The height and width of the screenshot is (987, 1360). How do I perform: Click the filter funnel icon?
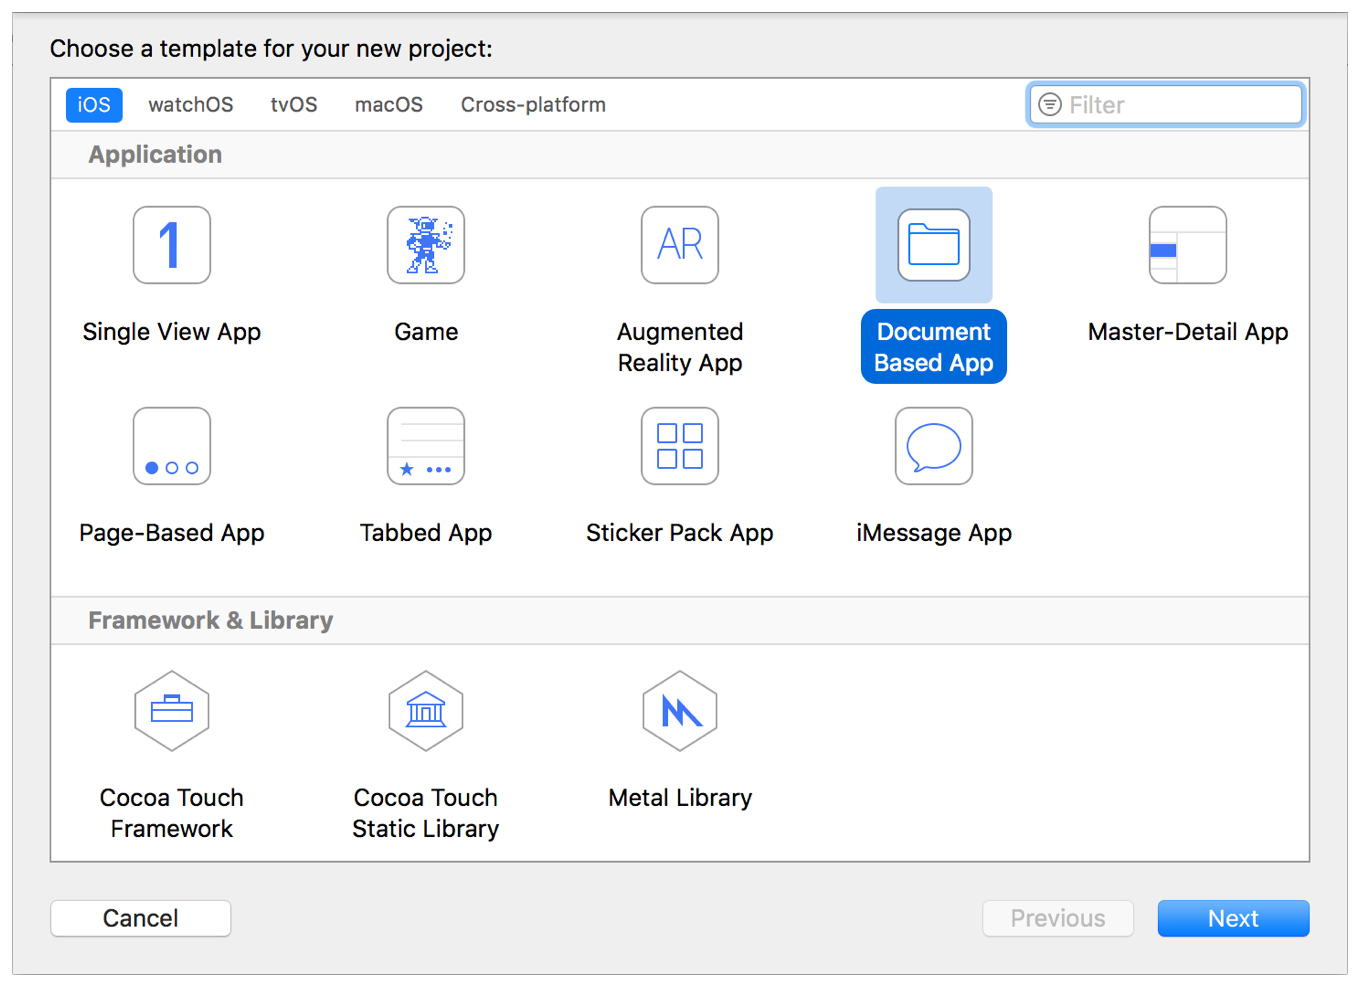(1050, 104)
